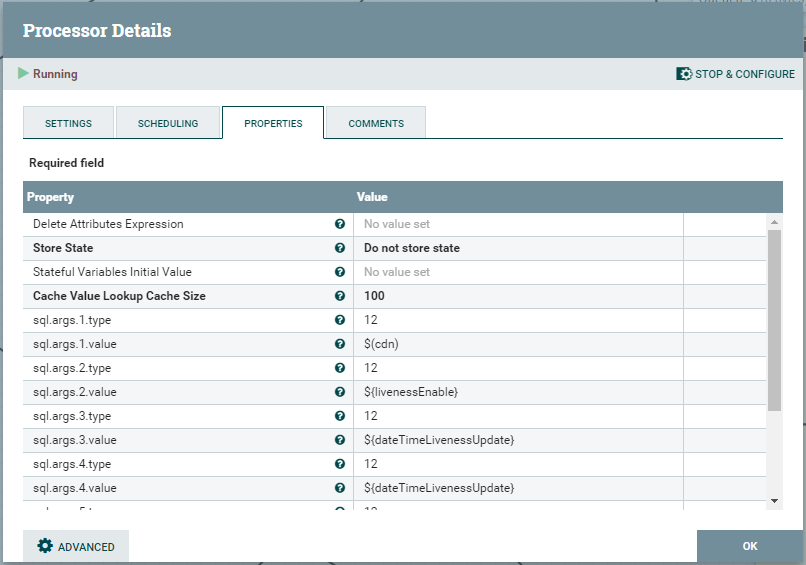Click help icon for sql.args.2.type
This screenshot has height=565, width=806.
pos(340,368)
